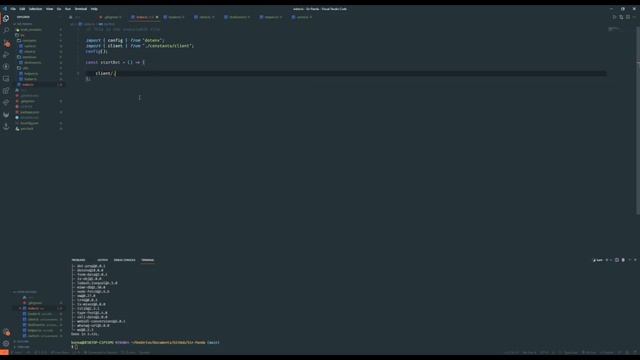640x360 pixels.
Task: Click the bash terminal label in the panel toolbar
Action: (598, 260)
